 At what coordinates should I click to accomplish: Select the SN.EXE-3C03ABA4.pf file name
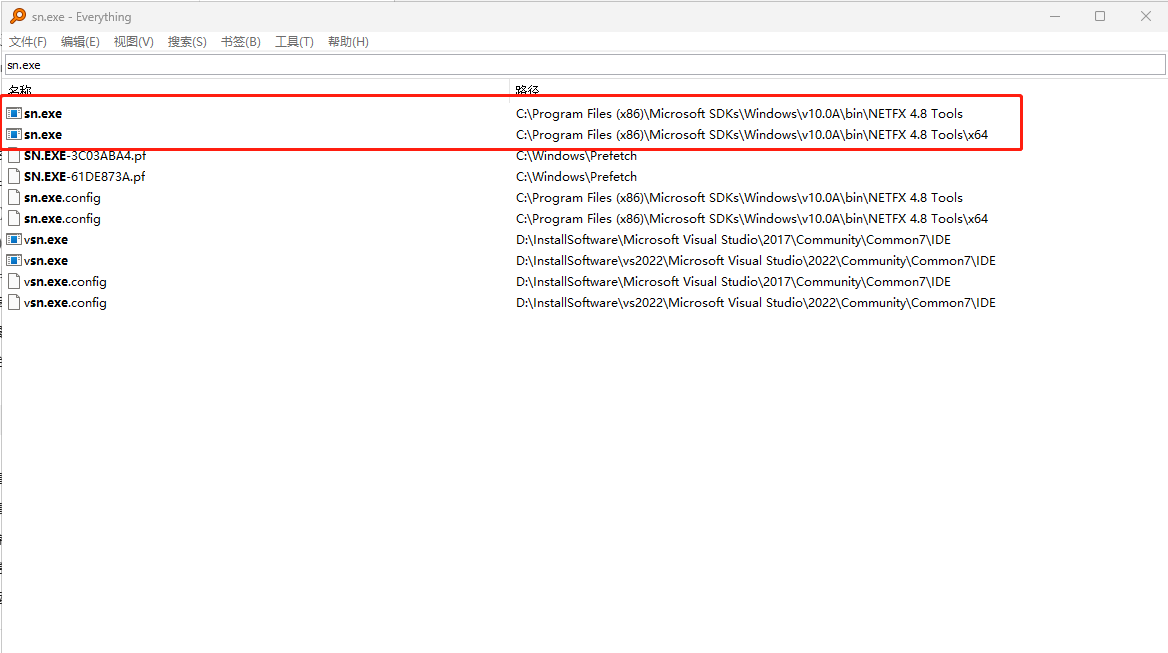(x=85, y=156)
